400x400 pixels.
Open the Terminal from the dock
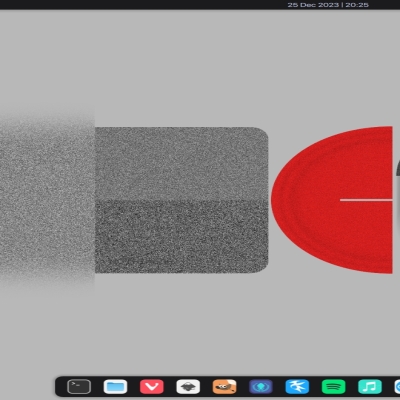[79, 387]
